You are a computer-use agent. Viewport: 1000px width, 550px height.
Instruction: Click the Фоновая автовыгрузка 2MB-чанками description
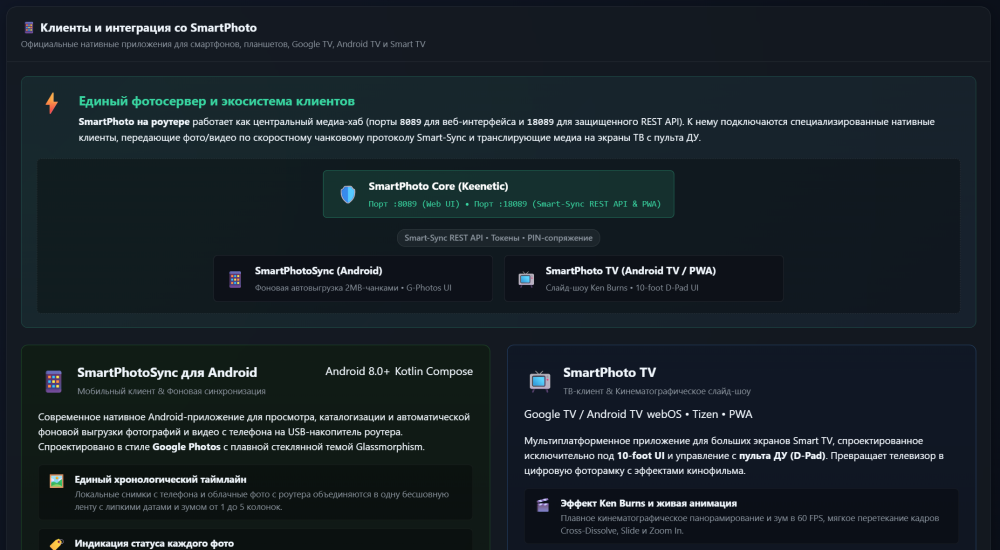coord(353,288)
